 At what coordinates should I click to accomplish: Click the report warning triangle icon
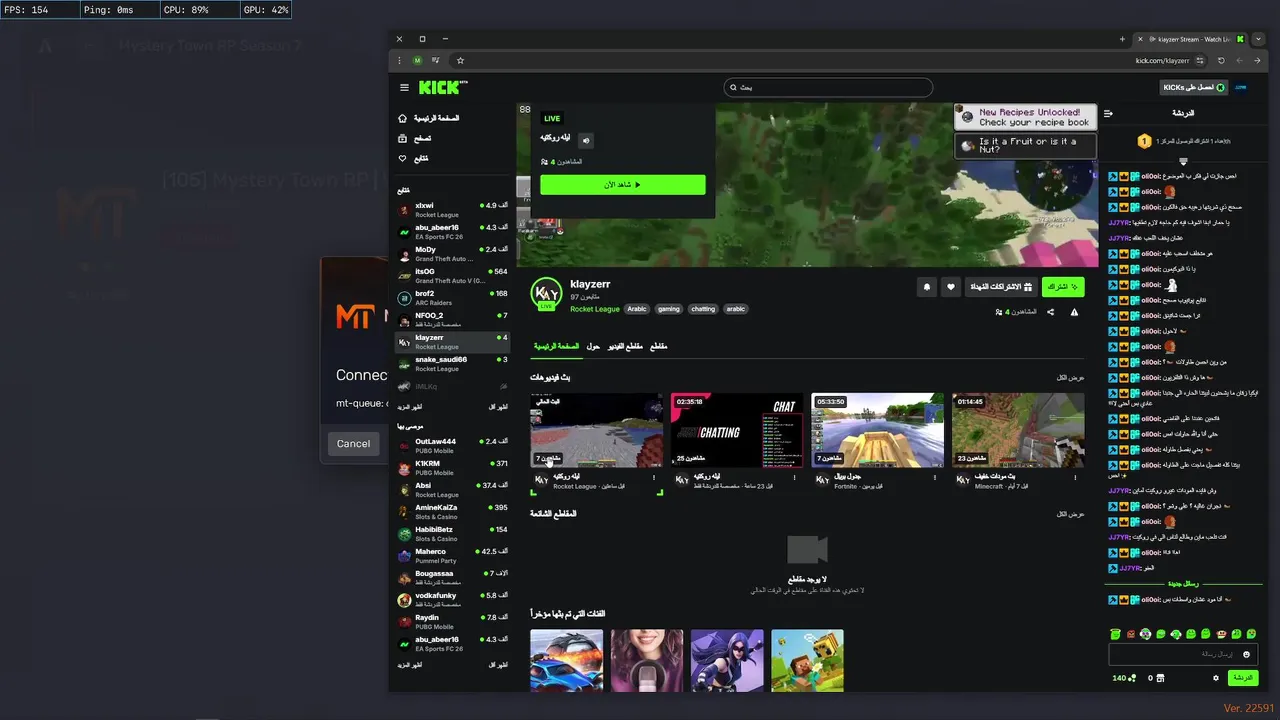[1074, 312]
